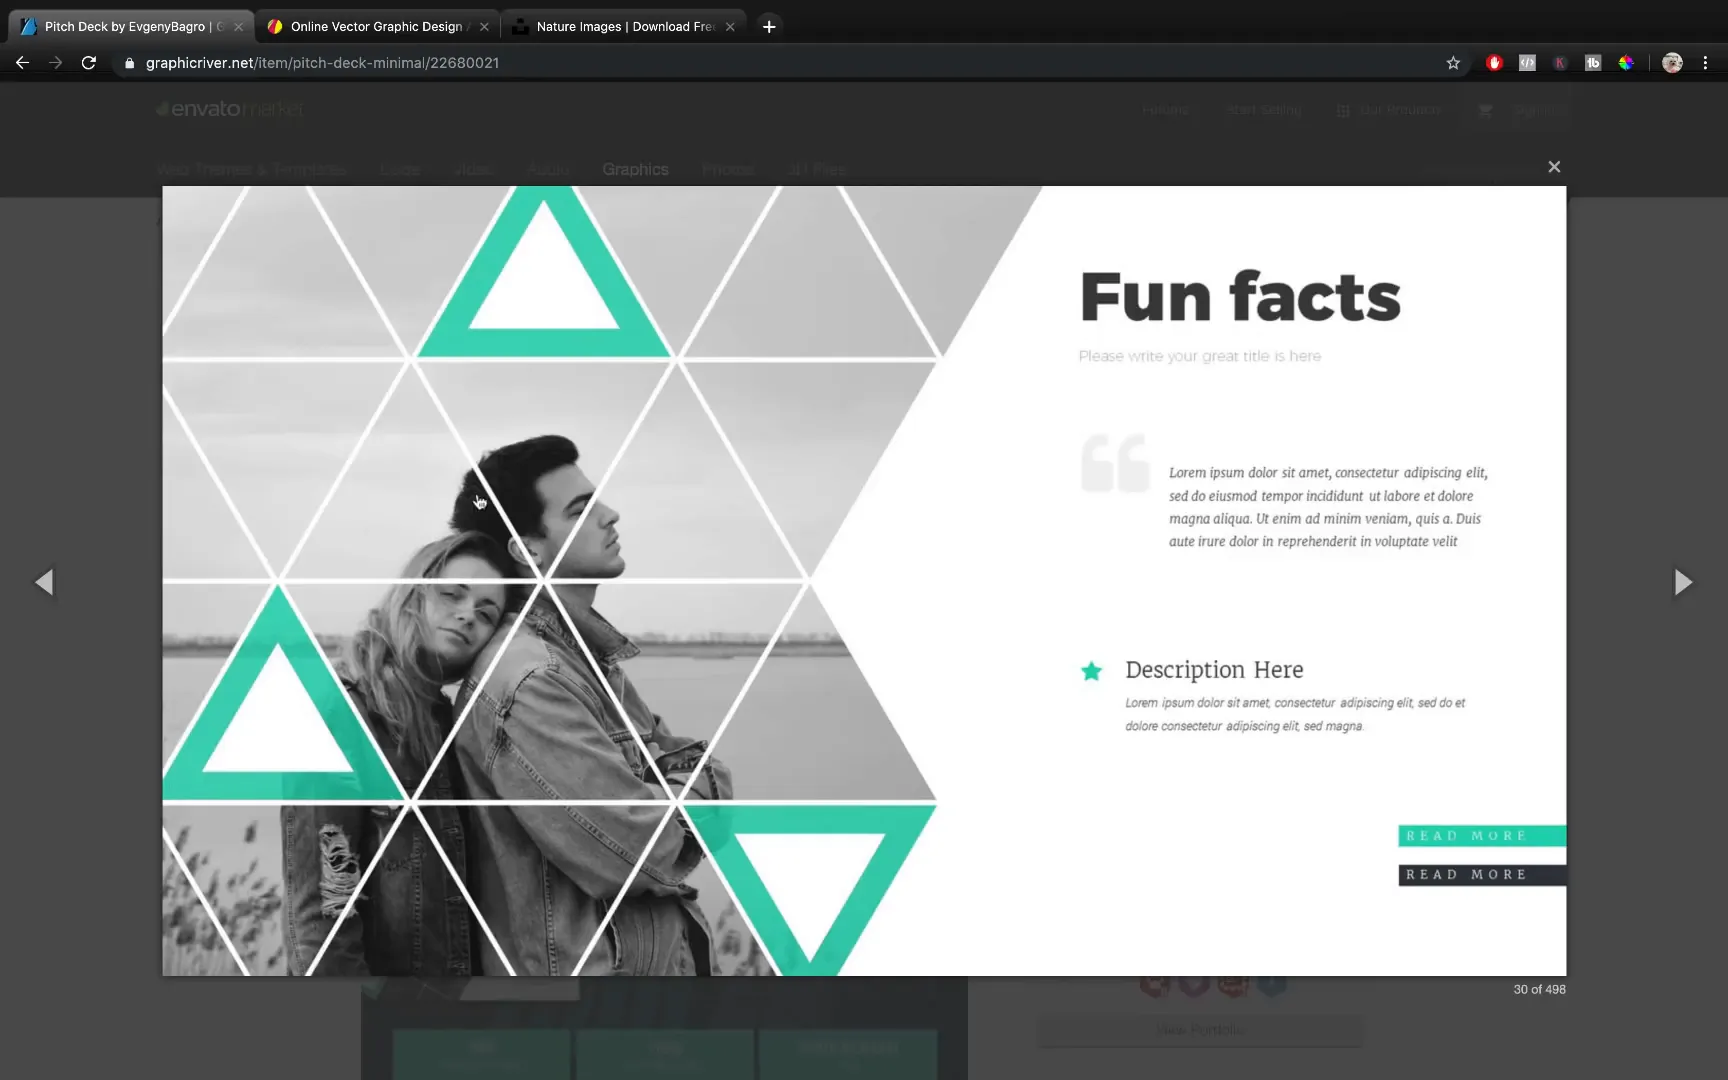Go back to the previous page
Image resolution: width=1728 pixels, height=1080 pixels.
[22, 62]
